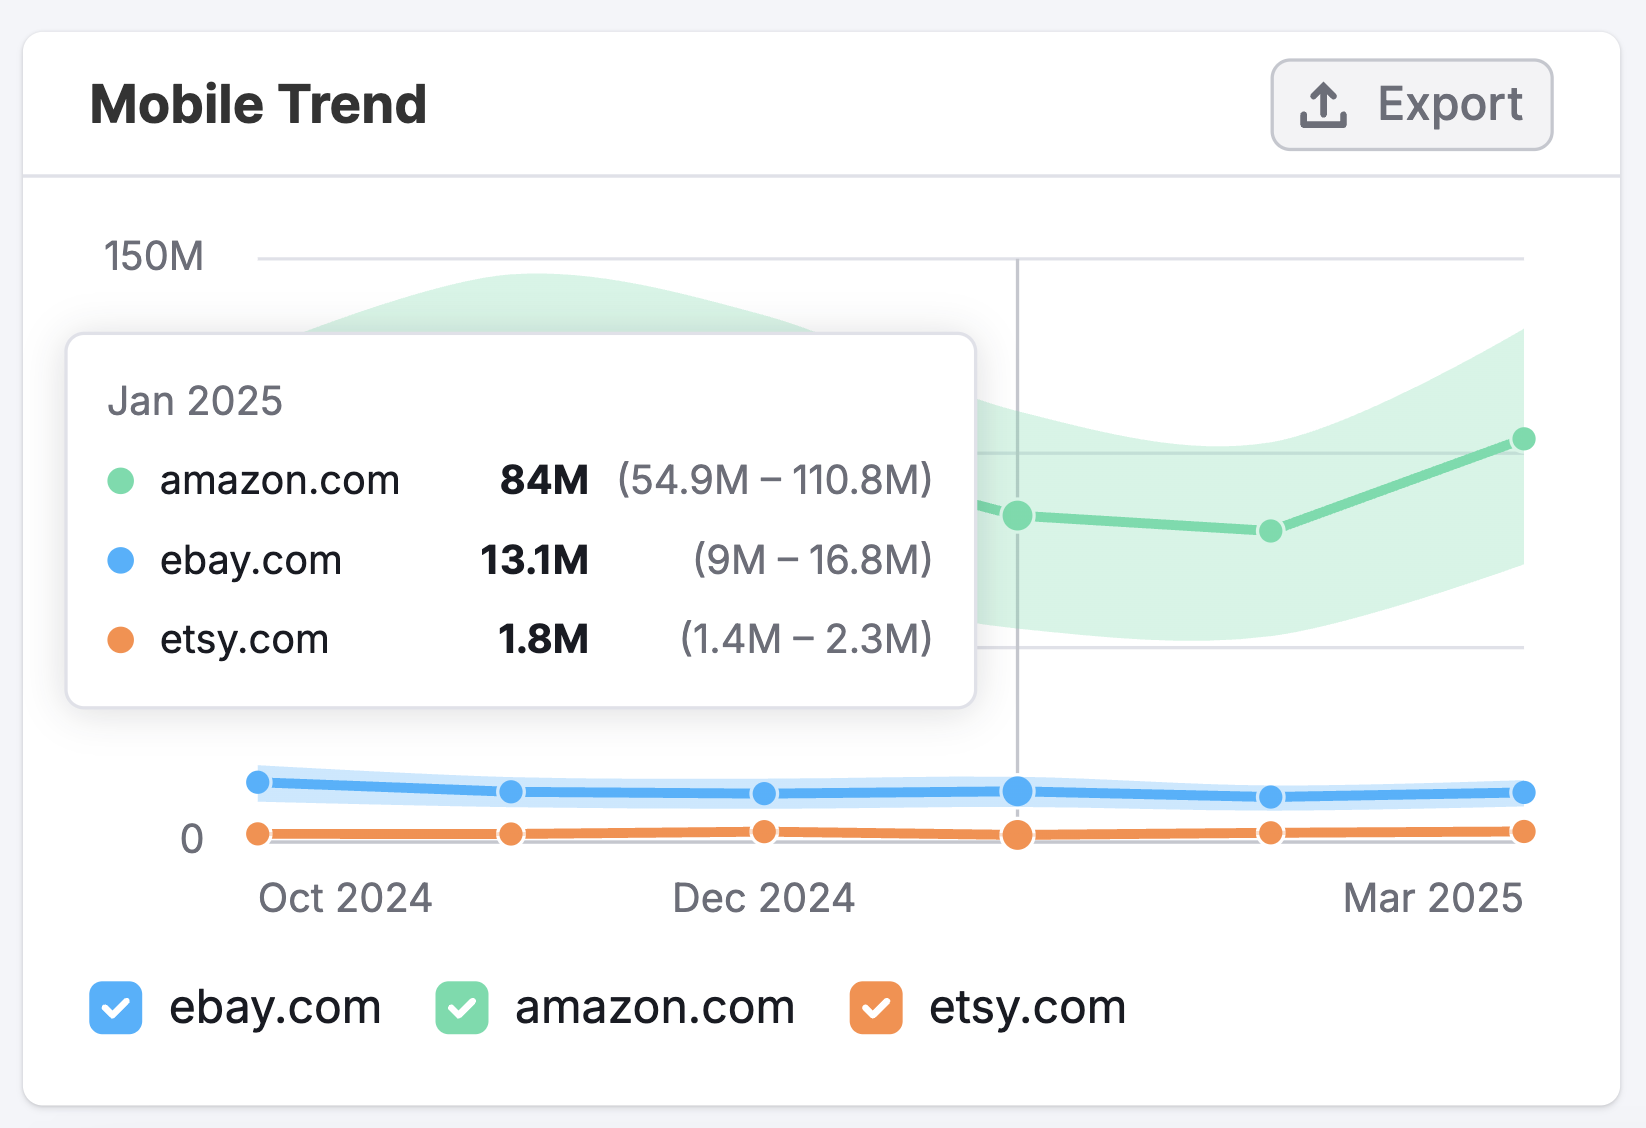The height and width of the screenshot is (1128, 1646).
Task: Open the tooltip panel for details
Action: 520,520
